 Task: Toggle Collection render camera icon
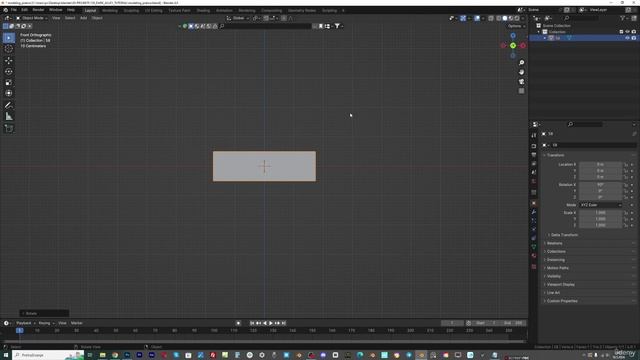634,32
